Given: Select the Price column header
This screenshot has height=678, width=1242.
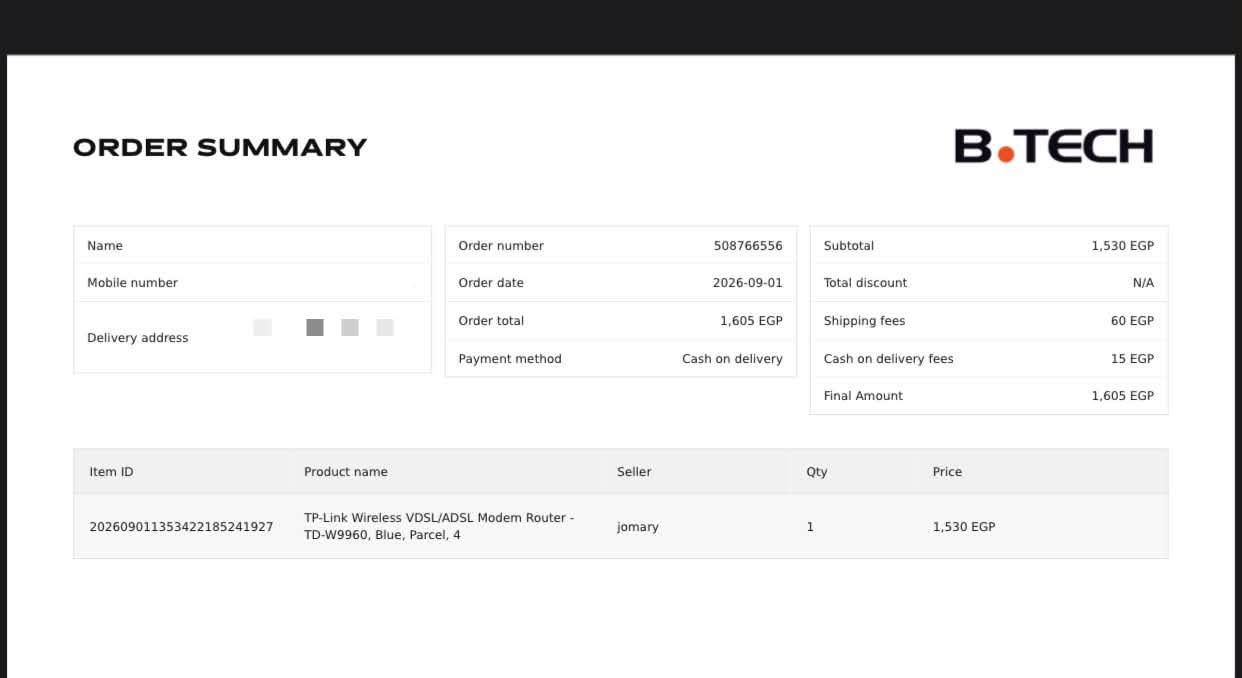Looking at the screenshot, I should point(947,472).
